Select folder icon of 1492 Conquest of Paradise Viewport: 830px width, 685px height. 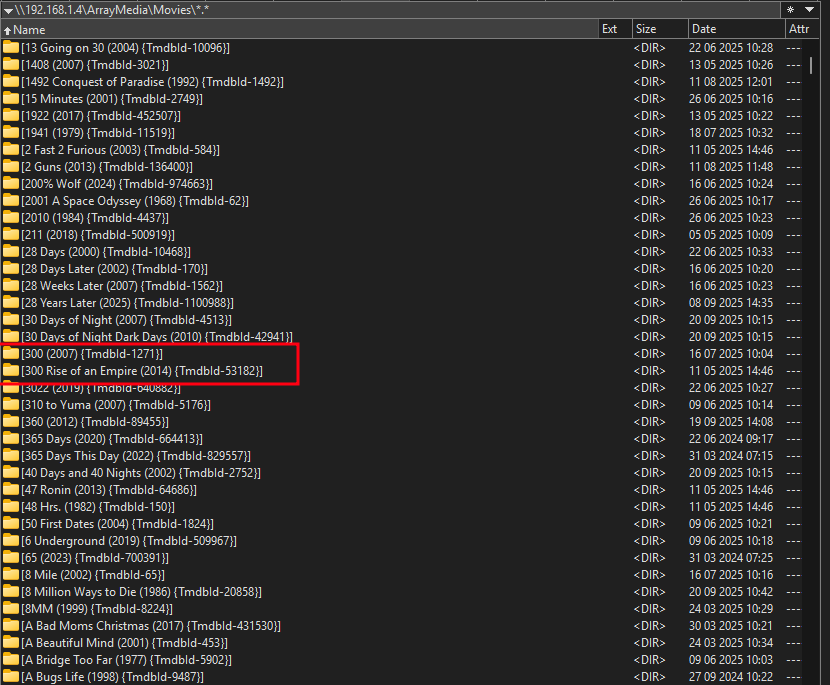point(11,82)
